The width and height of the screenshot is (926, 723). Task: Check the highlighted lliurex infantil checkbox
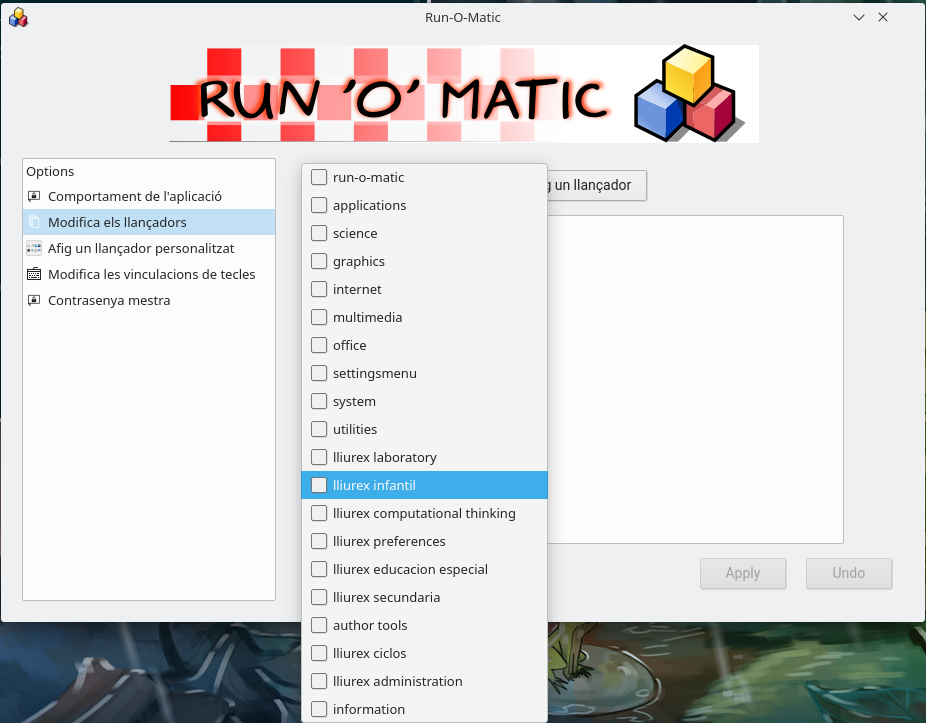click(x=319, y=485)
